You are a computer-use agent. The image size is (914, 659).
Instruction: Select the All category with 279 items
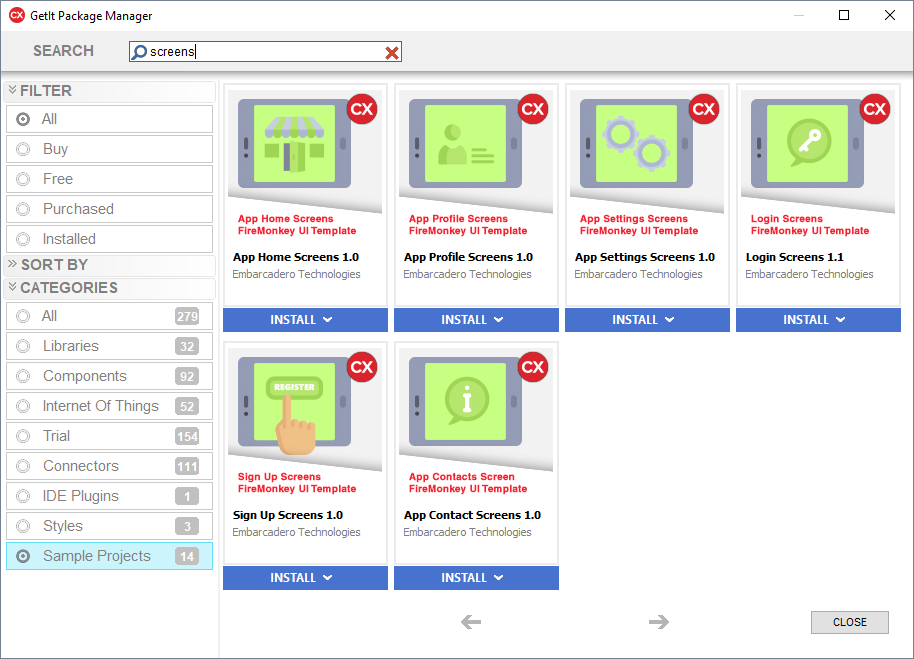[x=110, y=316]
